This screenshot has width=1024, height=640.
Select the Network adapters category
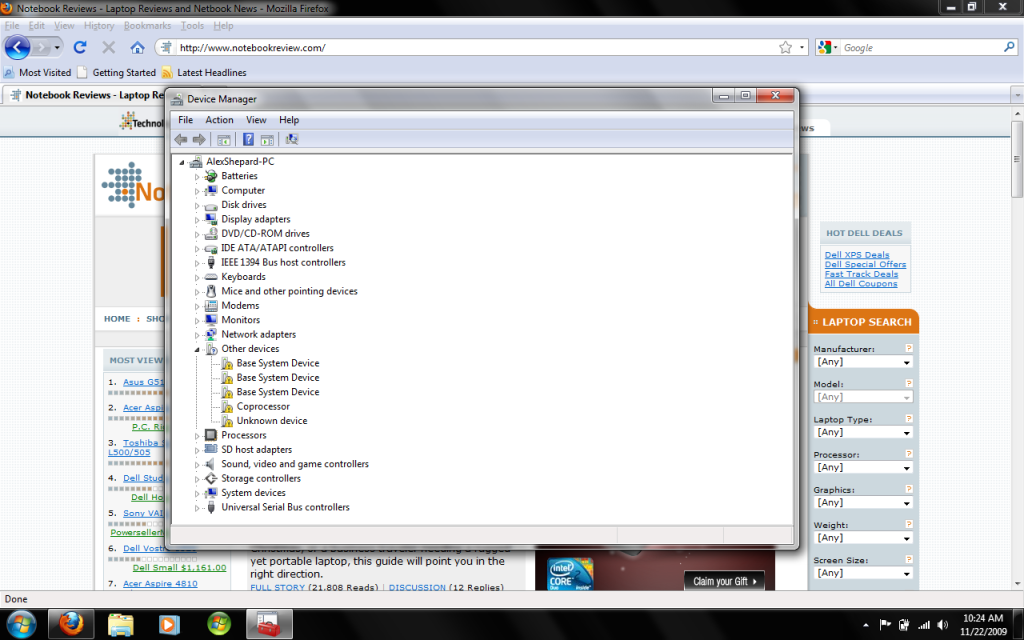258,334
